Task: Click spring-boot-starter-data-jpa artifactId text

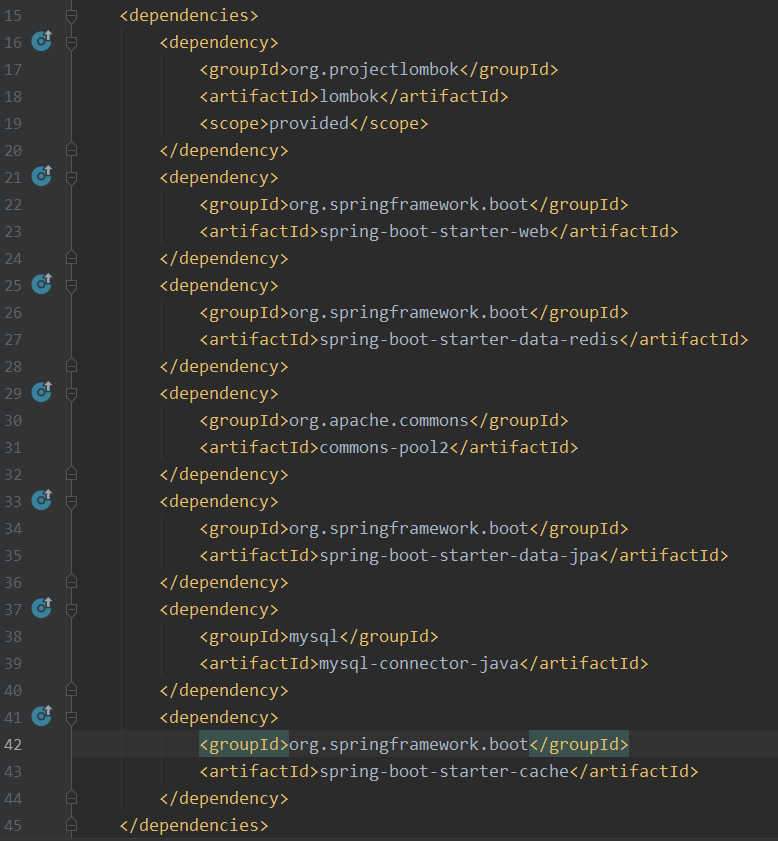Action: click(x=460, y=556)
